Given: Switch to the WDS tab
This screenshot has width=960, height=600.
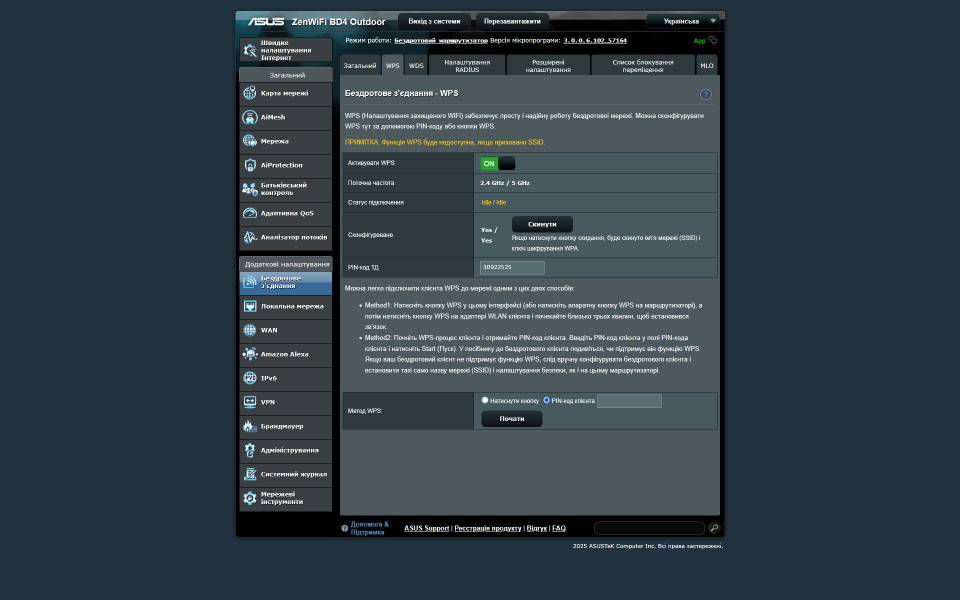Looking at the screenshot, I should coord(416,66).
